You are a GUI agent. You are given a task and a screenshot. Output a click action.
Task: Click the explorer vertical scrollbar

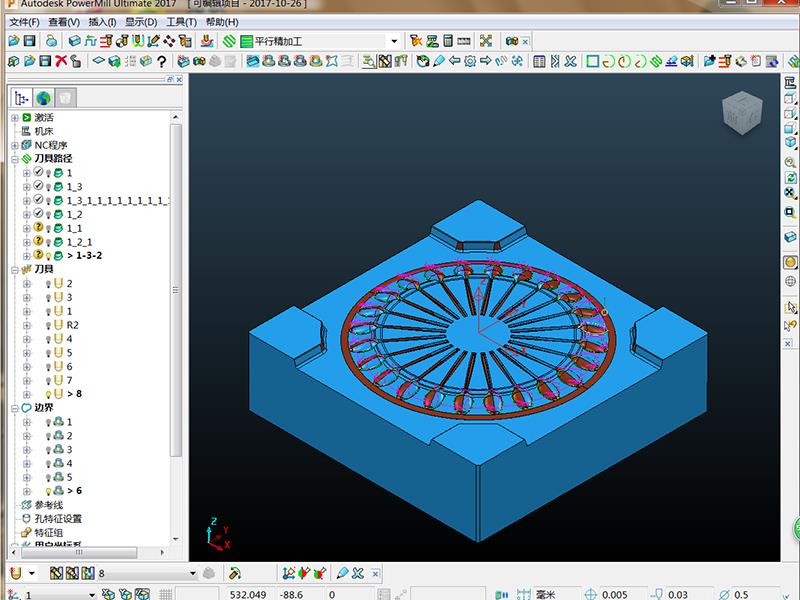point(176,291)
